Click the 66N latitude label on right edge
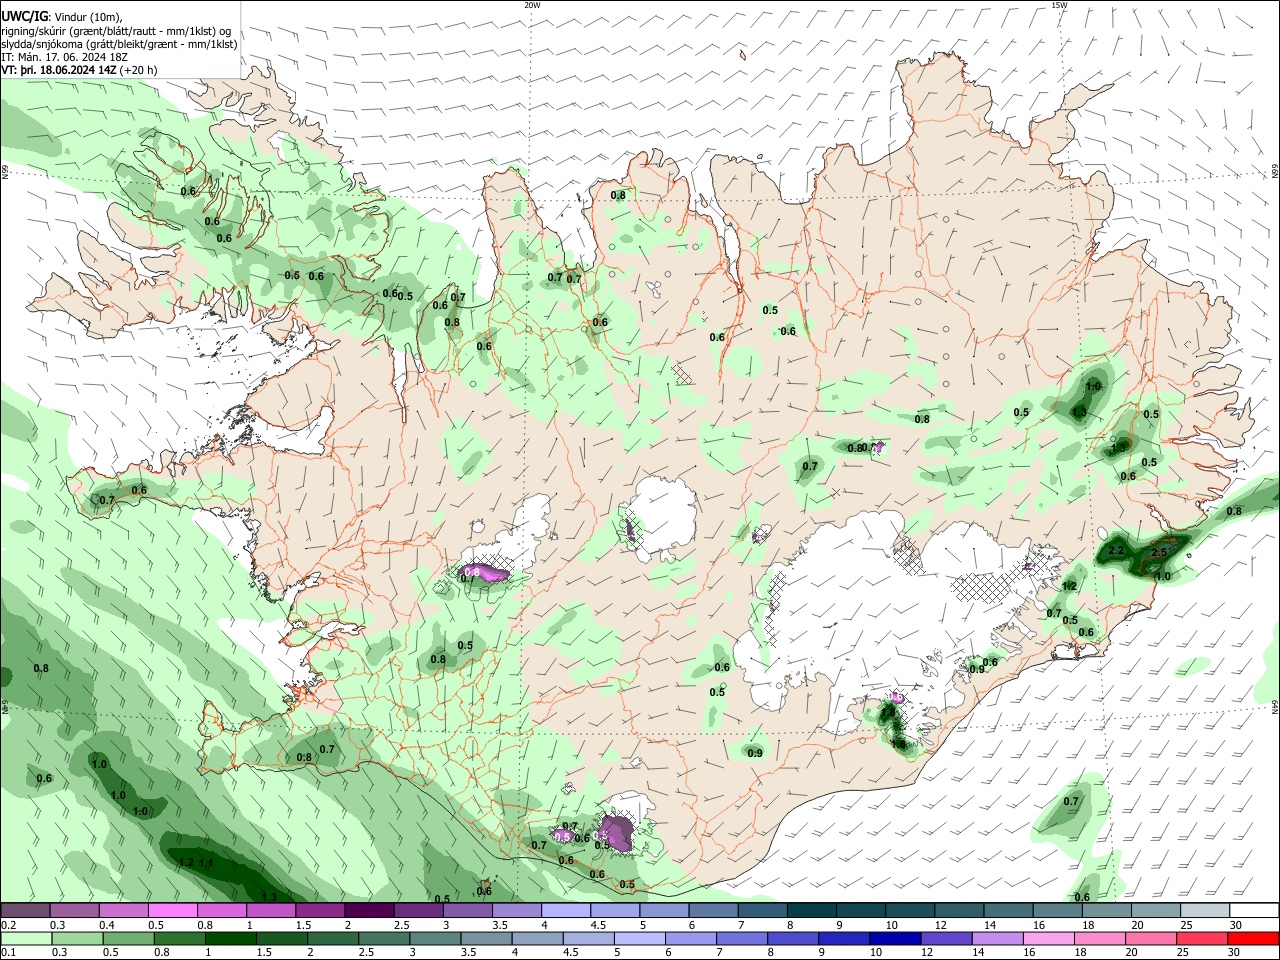The image size is (1280, 960). coord(1275,172)
